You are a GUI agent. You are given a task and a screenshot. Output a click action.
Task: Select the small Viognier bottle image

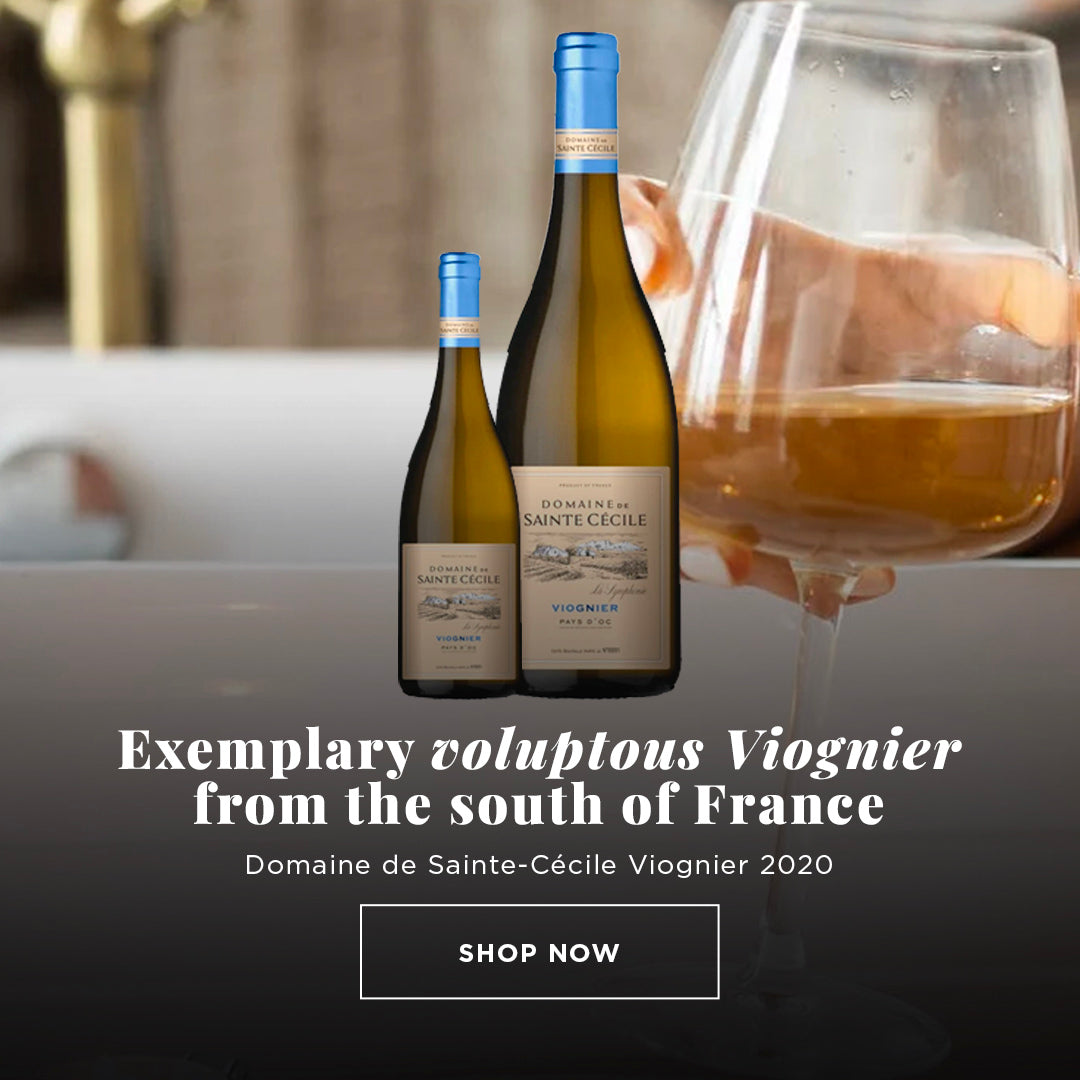pos(459,474)
